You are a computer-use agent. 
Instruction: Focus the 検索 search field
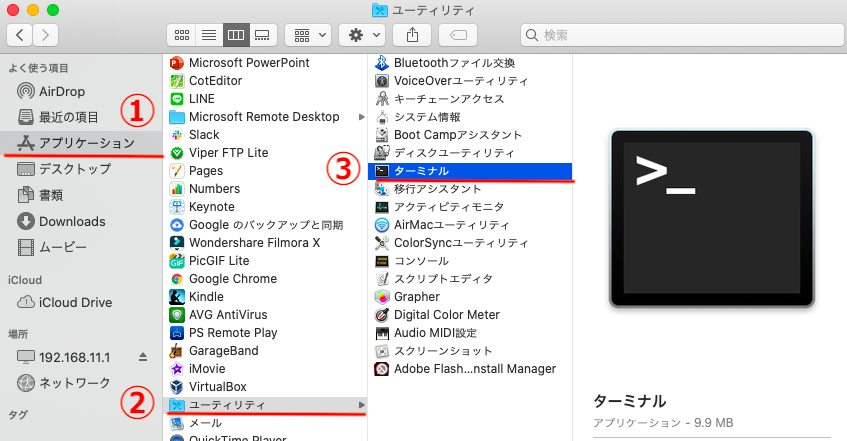[682, 35]
